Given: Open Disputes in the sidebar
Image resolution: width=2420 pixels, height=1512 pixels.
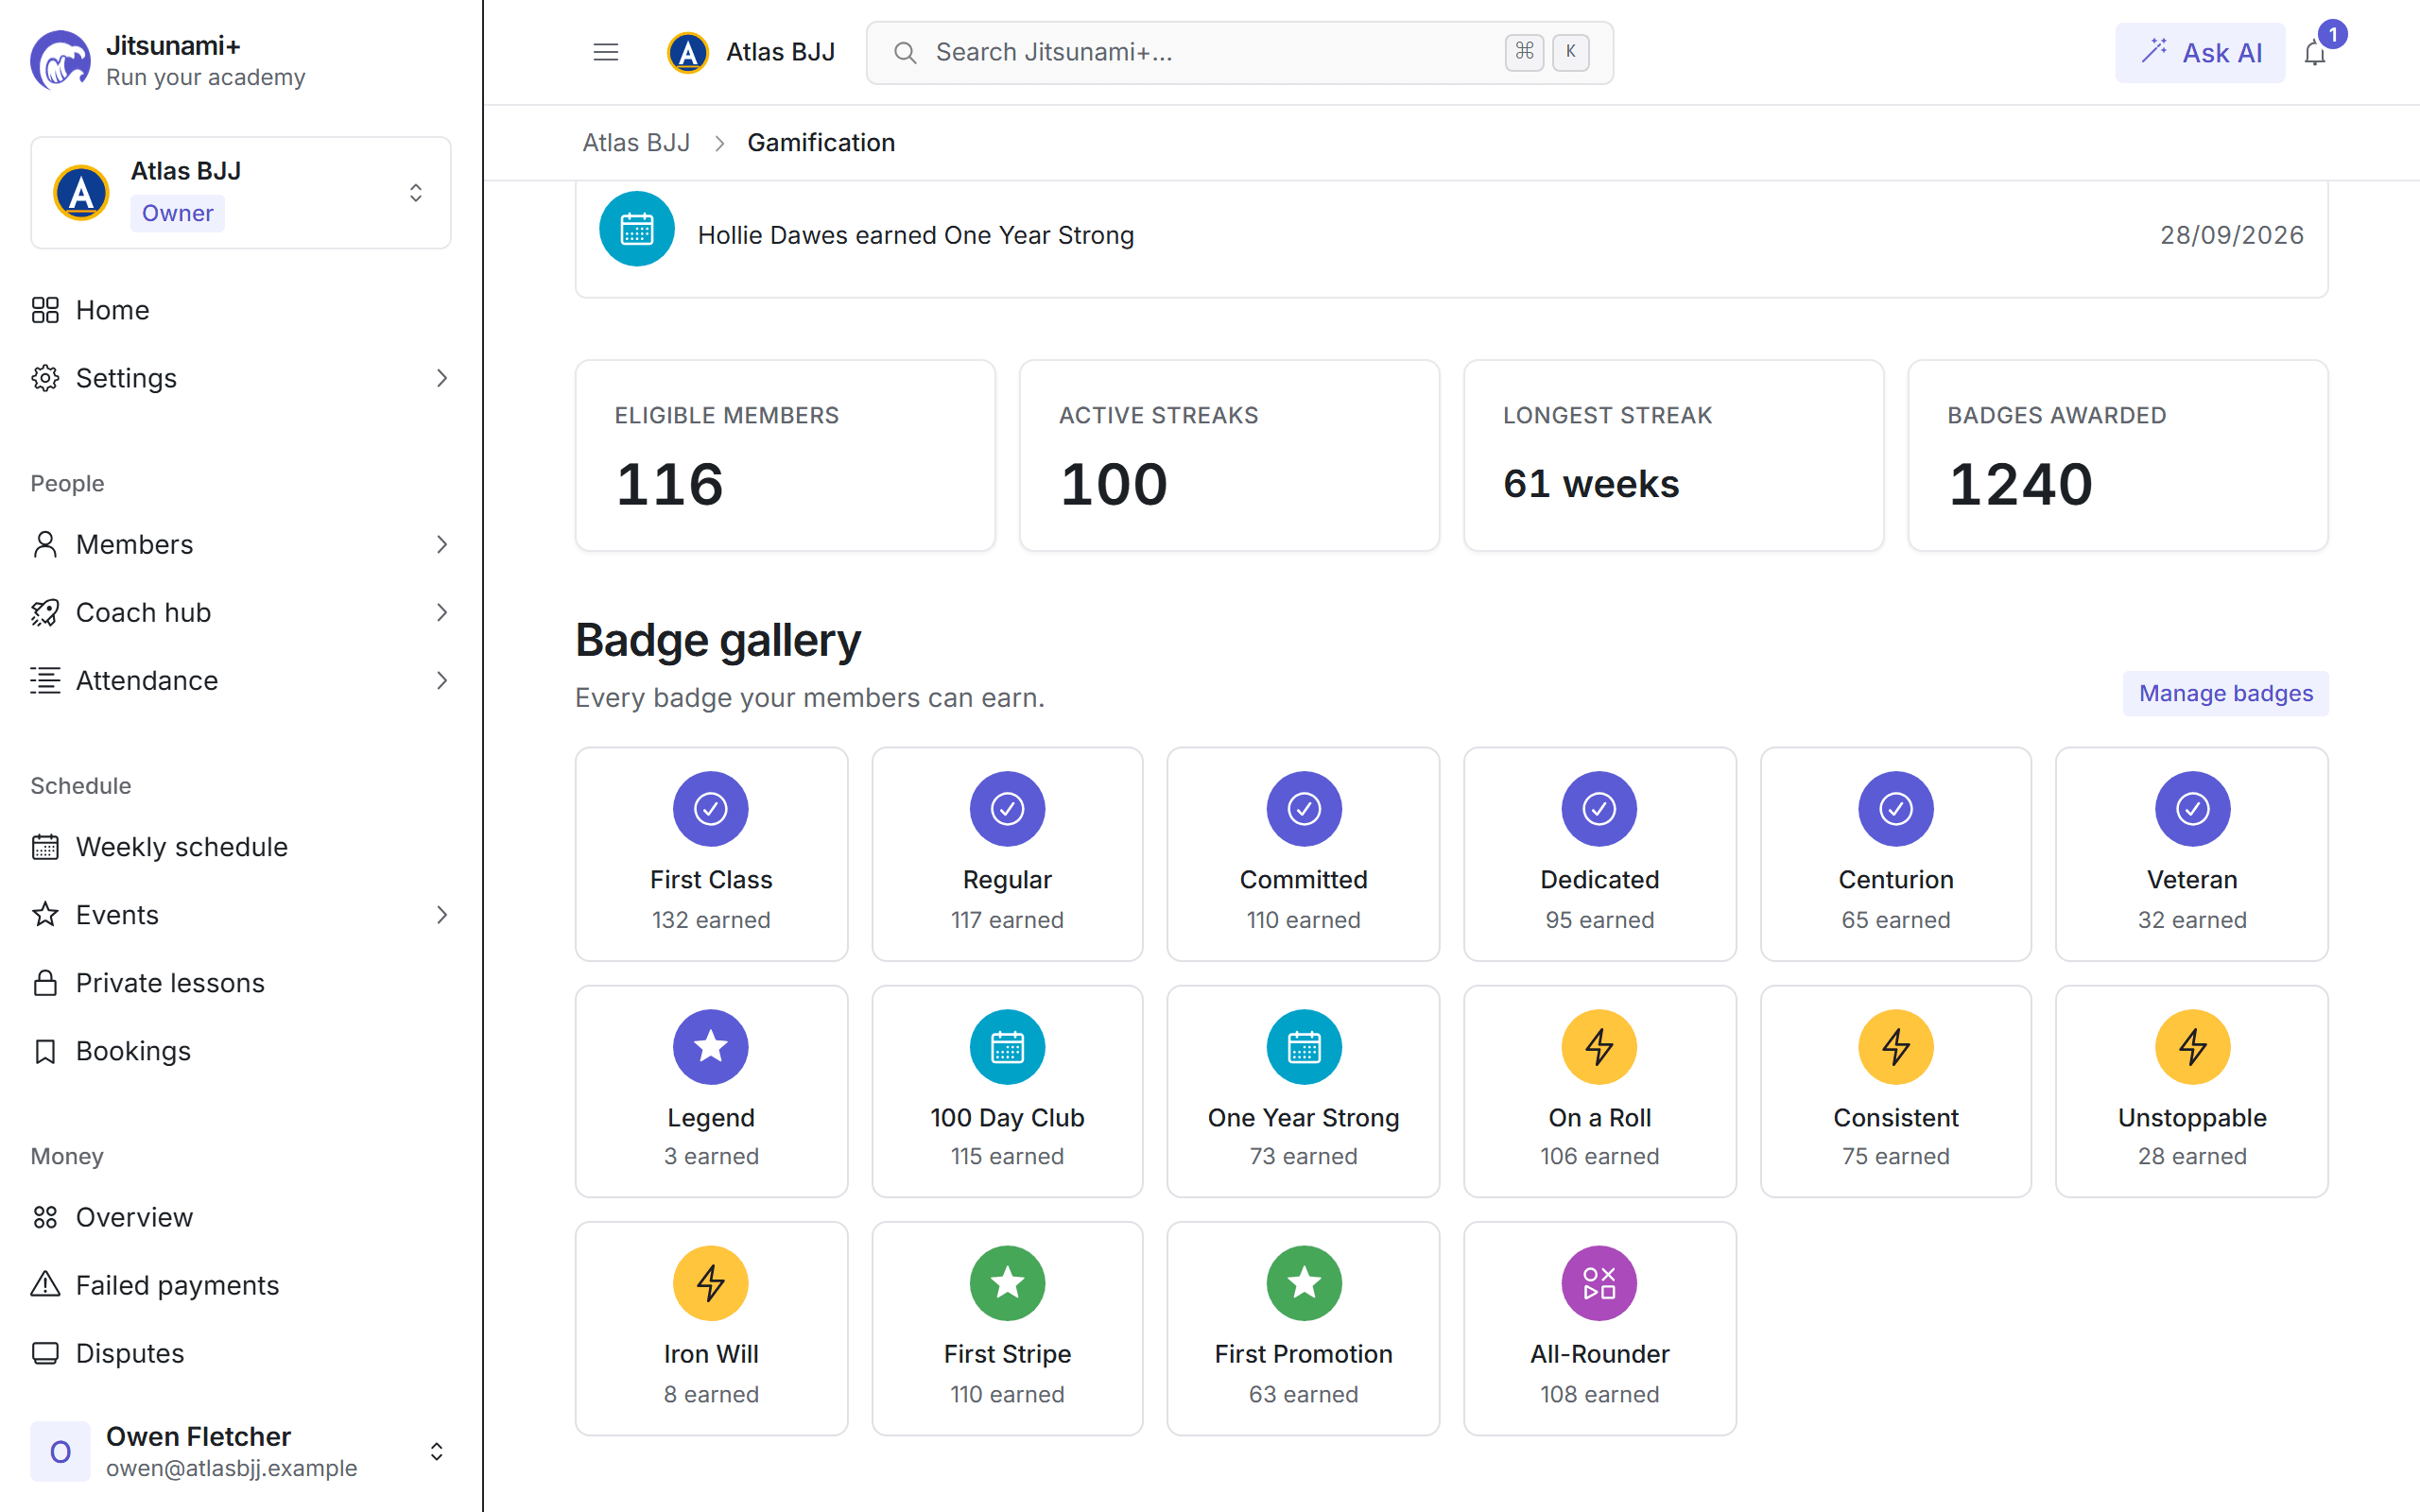Looking at the screenshot, I should click(240, 1352).
